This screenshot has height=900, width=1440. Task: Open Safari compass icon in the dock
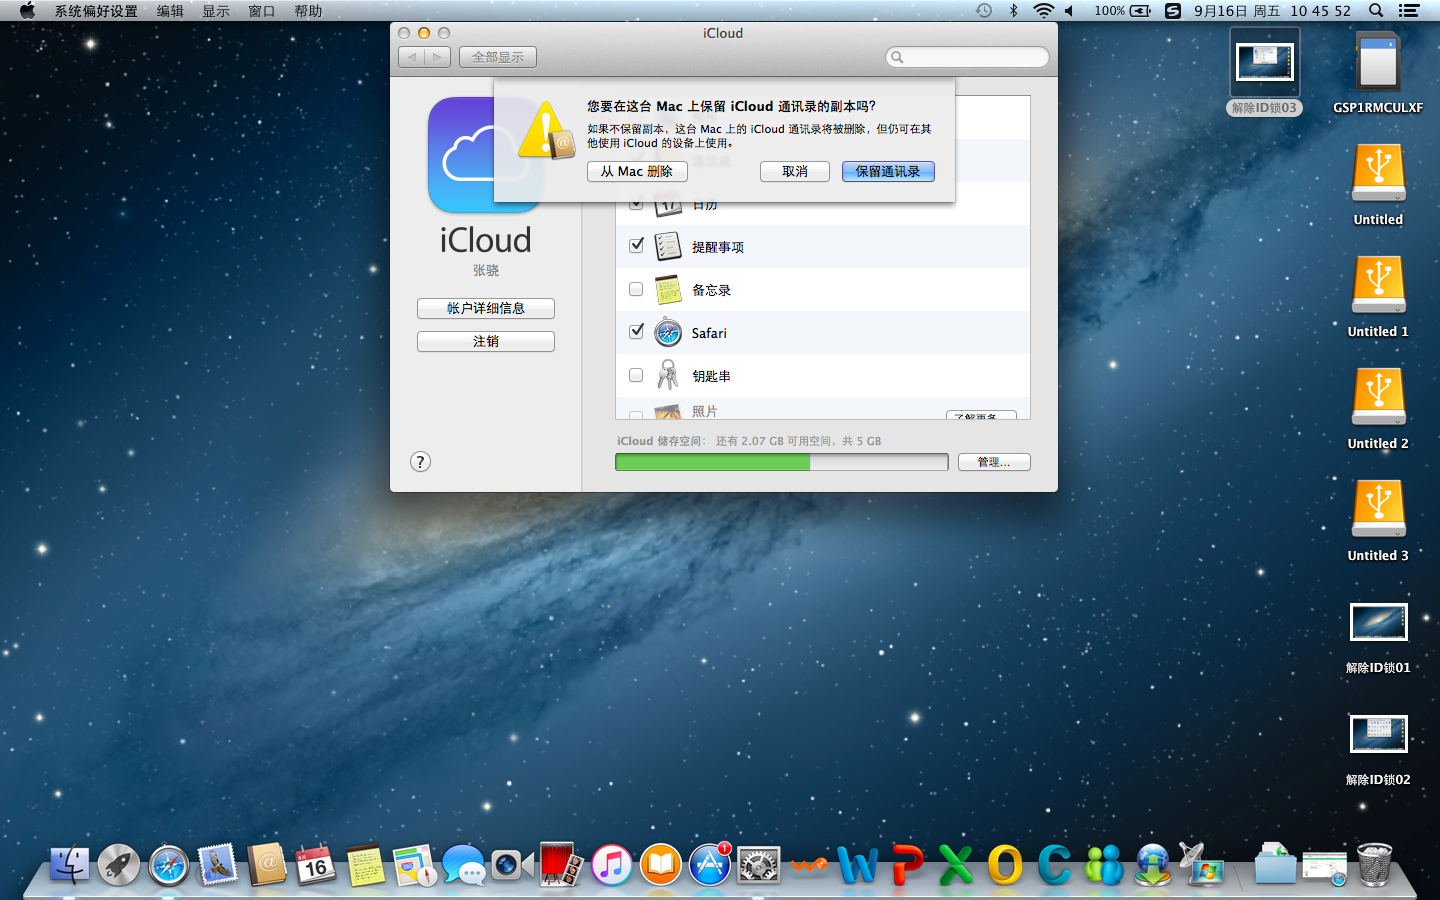(x=168, y=865)
